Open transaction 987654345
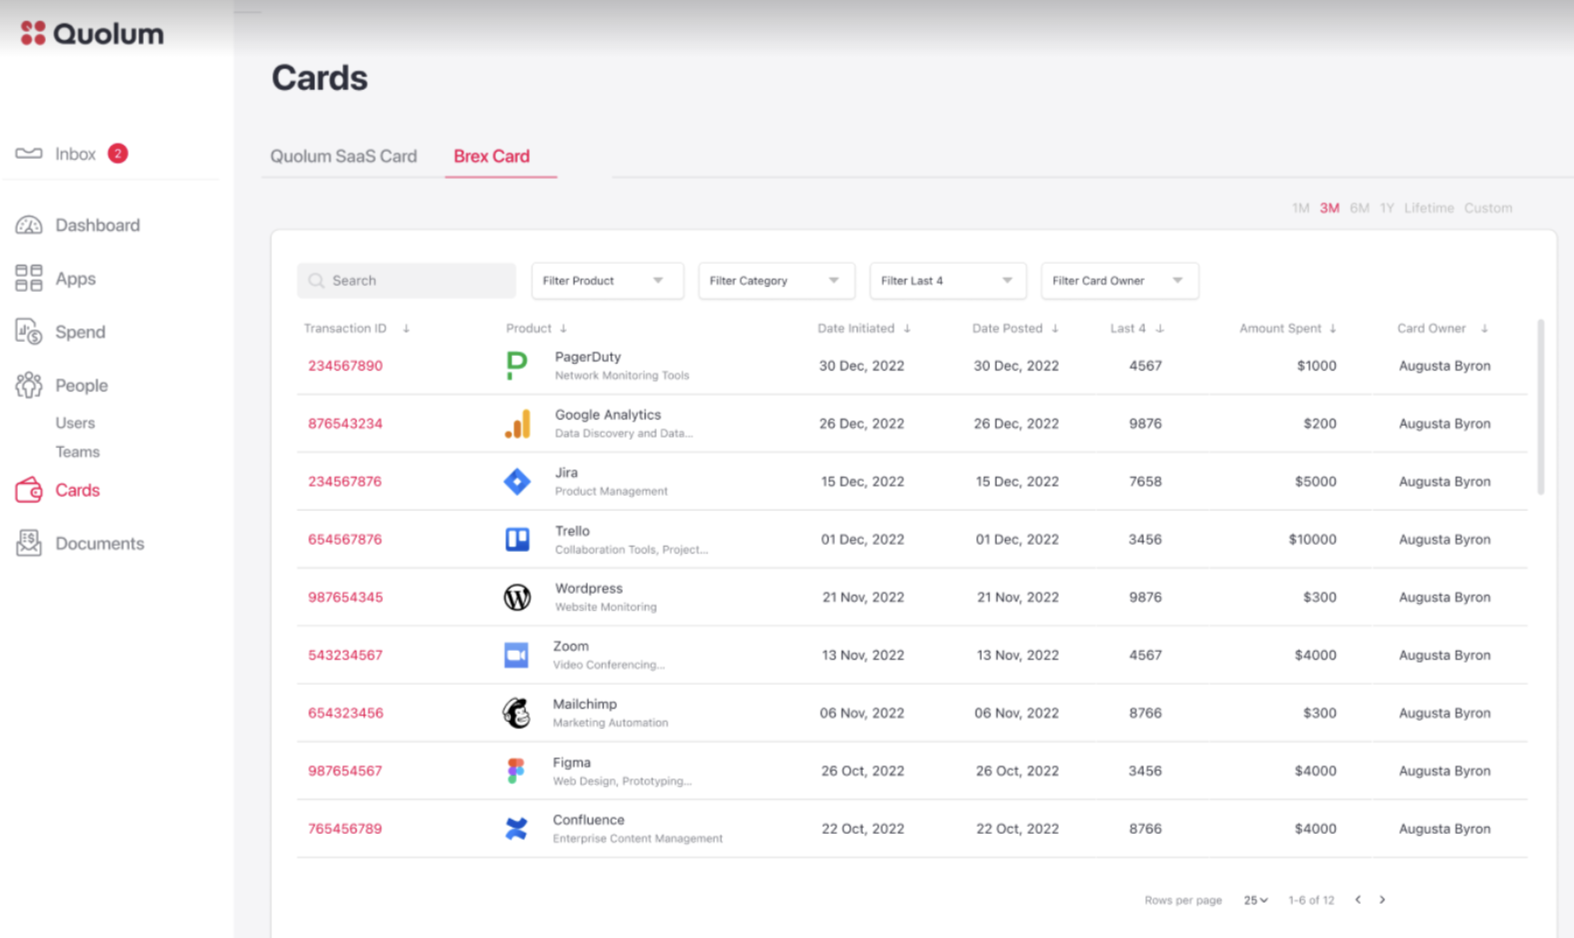This screenshot has width=1574, height=938. [x=345, y=598]
